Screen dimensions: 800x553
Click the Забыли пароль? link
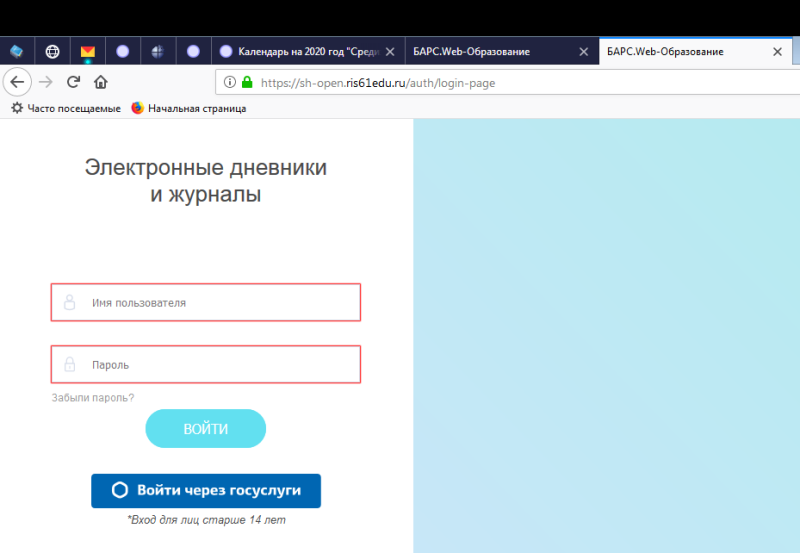click(x=92, y=398)
